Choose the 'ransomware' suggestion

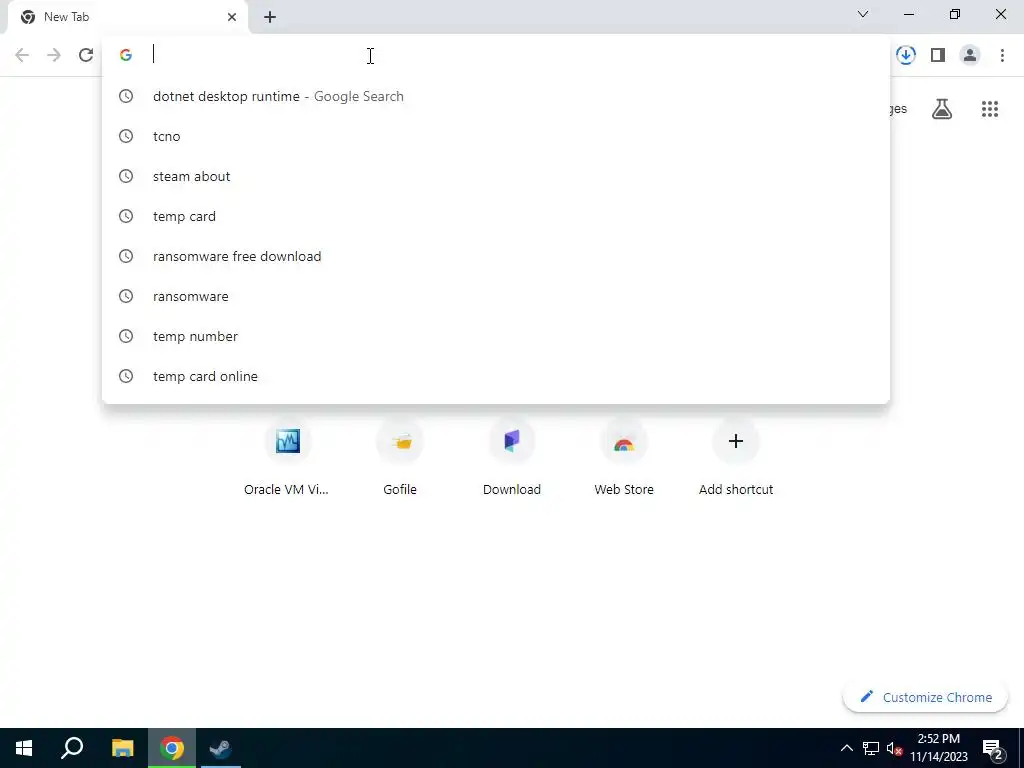tap(496, 296)
